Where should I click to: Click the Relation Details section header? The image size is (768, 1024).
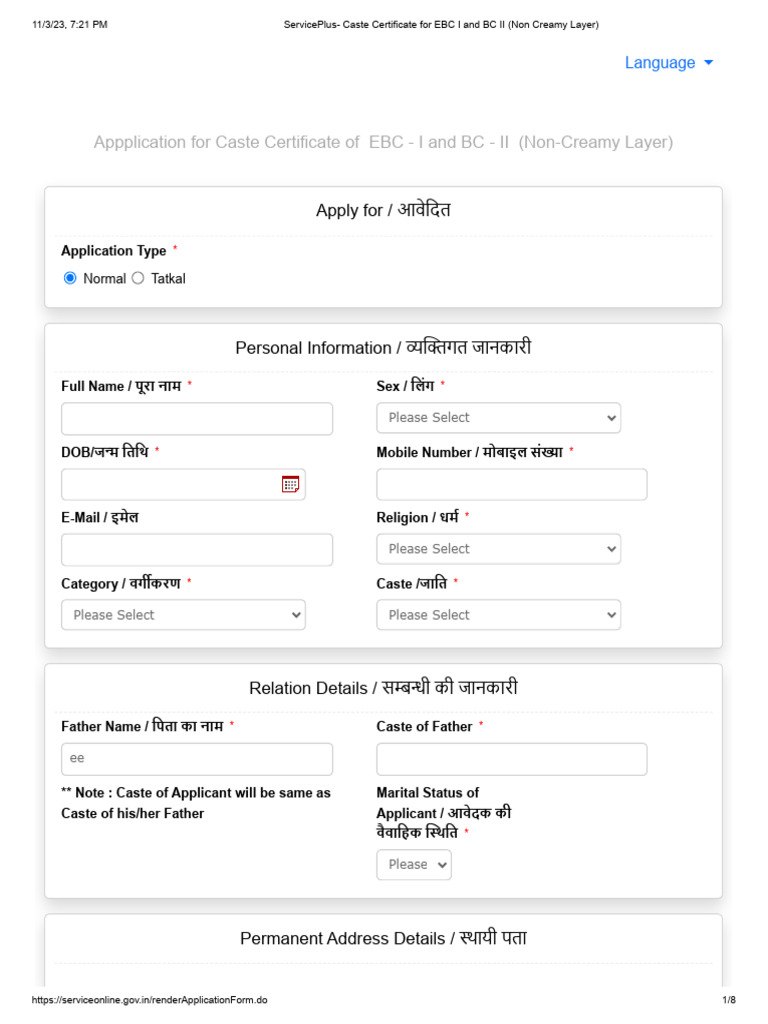(383, 688)
